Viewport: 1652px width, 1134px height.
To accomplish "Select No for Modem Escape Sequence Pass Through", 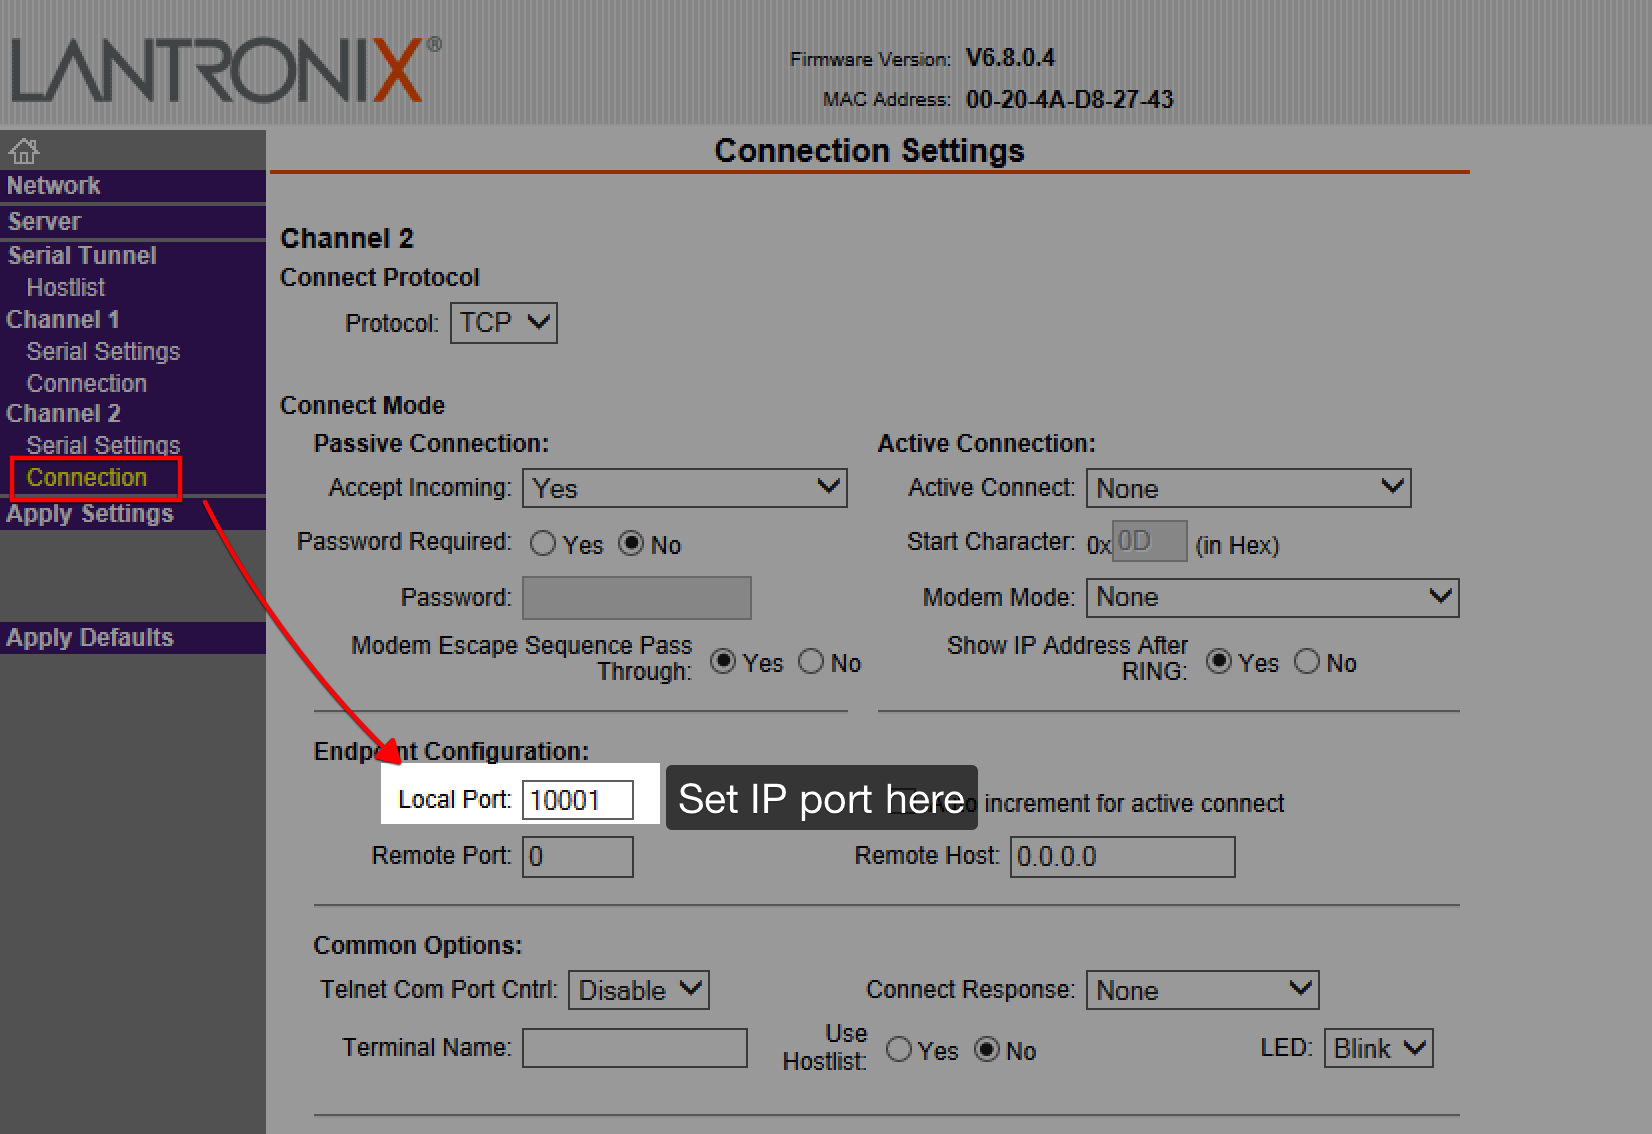I will coord(811,662).
